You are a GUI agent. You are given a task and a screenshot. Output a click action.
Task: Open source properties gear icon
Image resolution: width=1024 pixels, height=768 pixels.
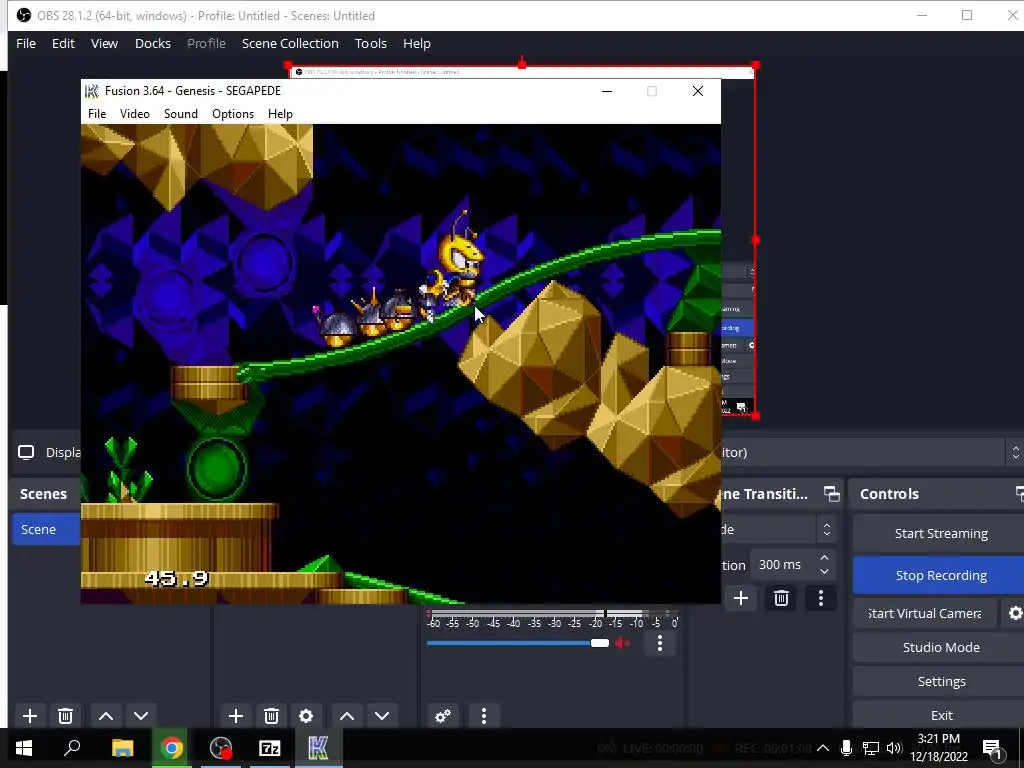coord(306,716)
